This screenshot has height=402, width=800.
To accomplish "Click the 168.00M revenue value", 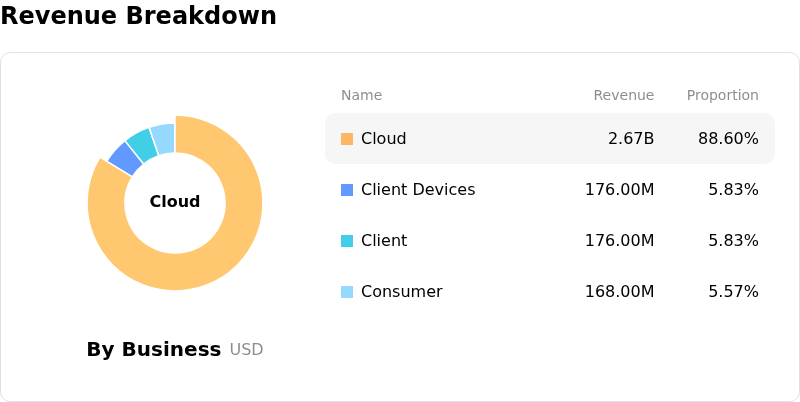I will [x=619, y=292].
